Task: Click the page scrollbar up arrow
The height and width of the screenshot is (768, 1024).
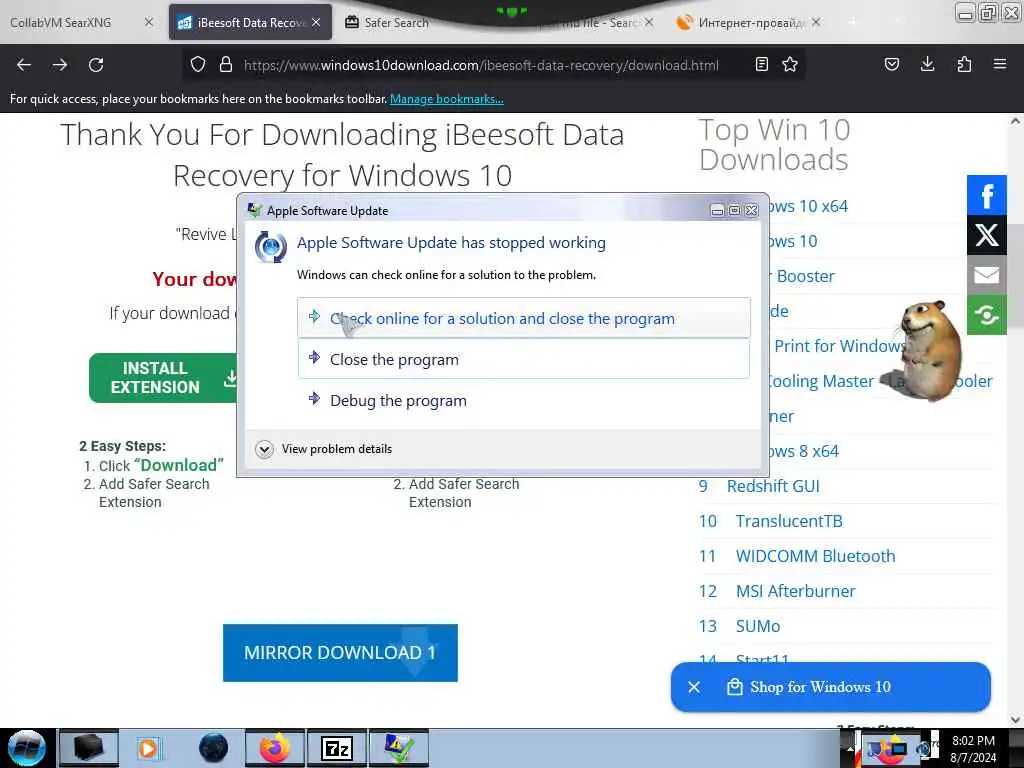Action: point(1015,121)
